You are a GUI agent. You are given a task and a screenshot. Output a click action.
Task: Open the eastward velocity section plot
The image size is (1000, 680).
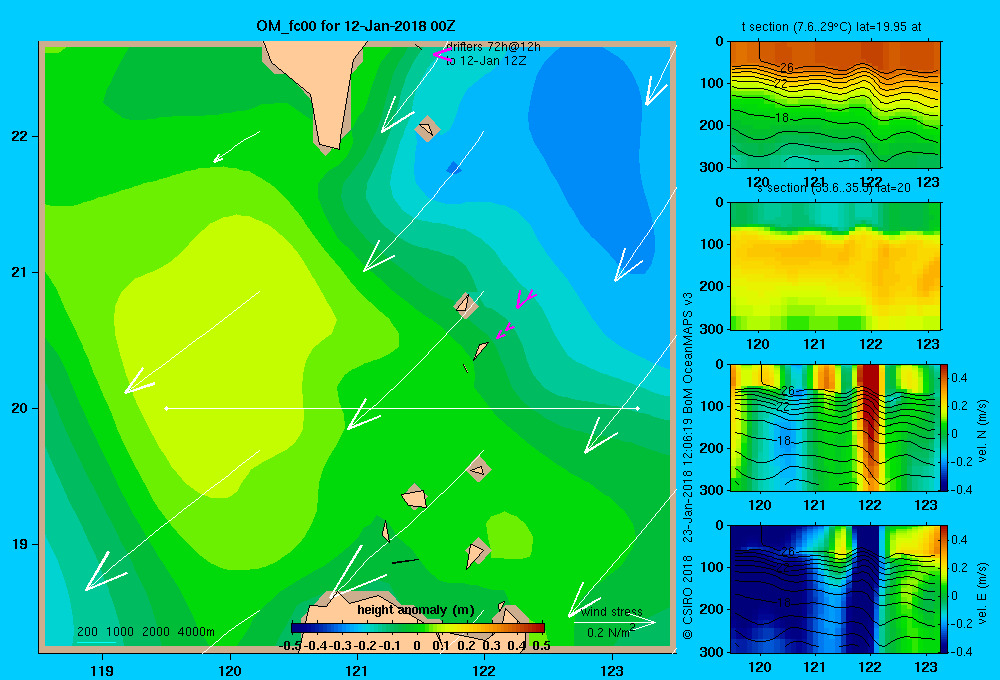835,589
